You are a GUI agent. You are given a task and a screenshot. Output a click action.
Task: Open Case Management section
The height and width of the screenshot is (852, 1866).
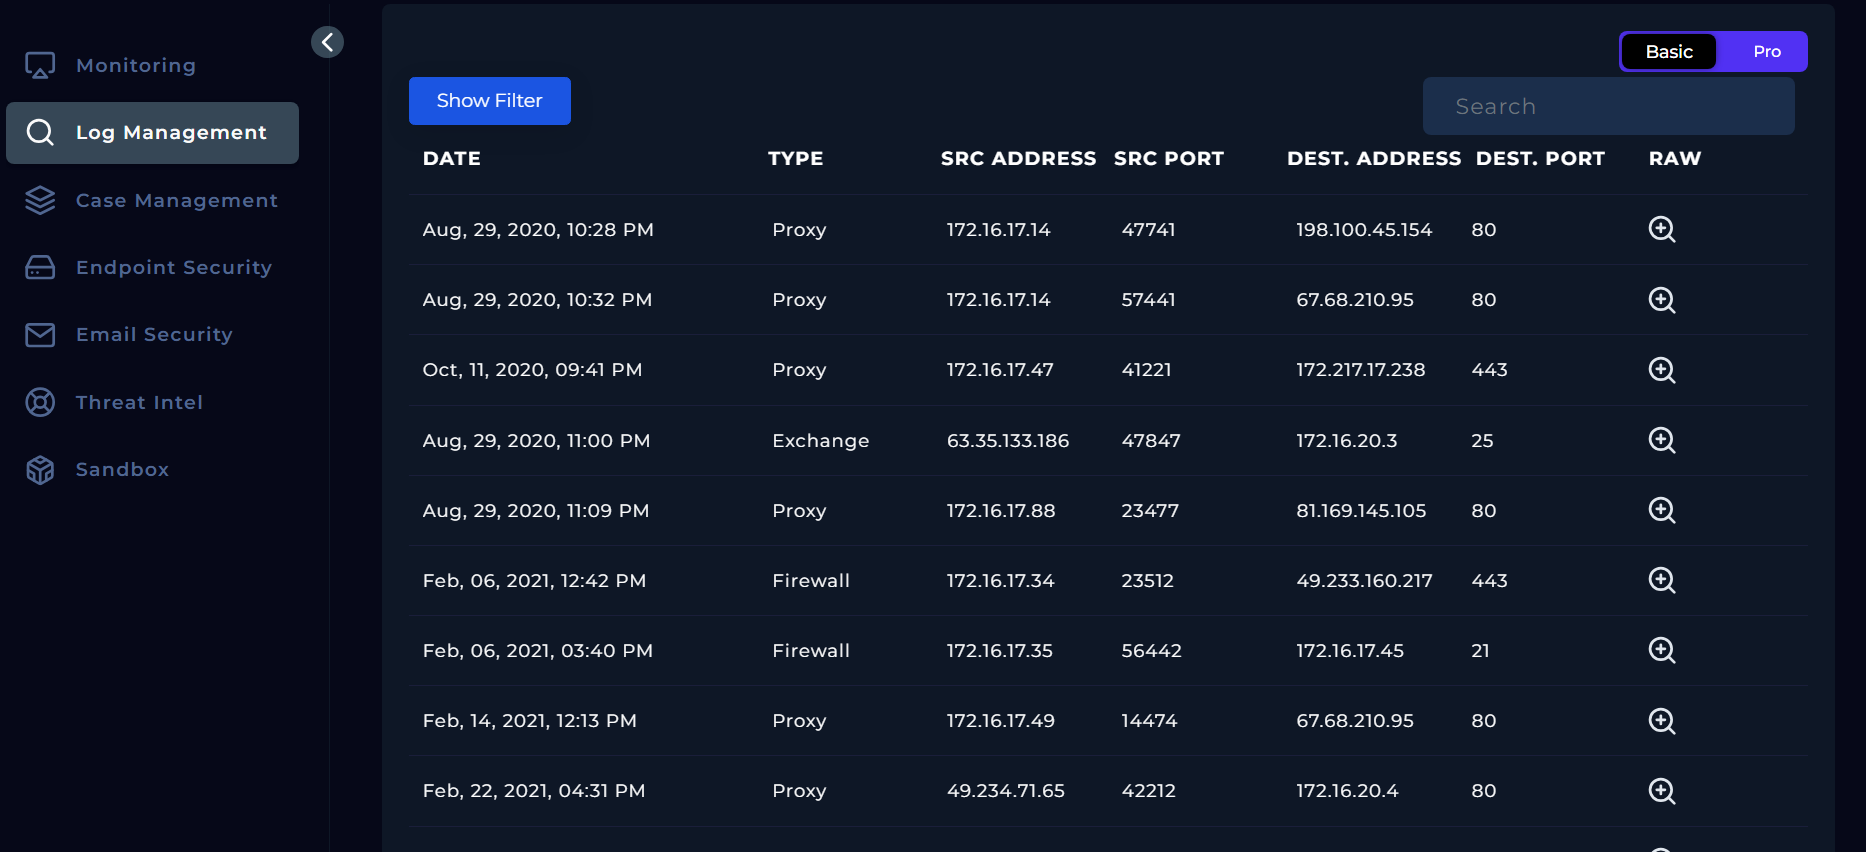click(176, 200)
